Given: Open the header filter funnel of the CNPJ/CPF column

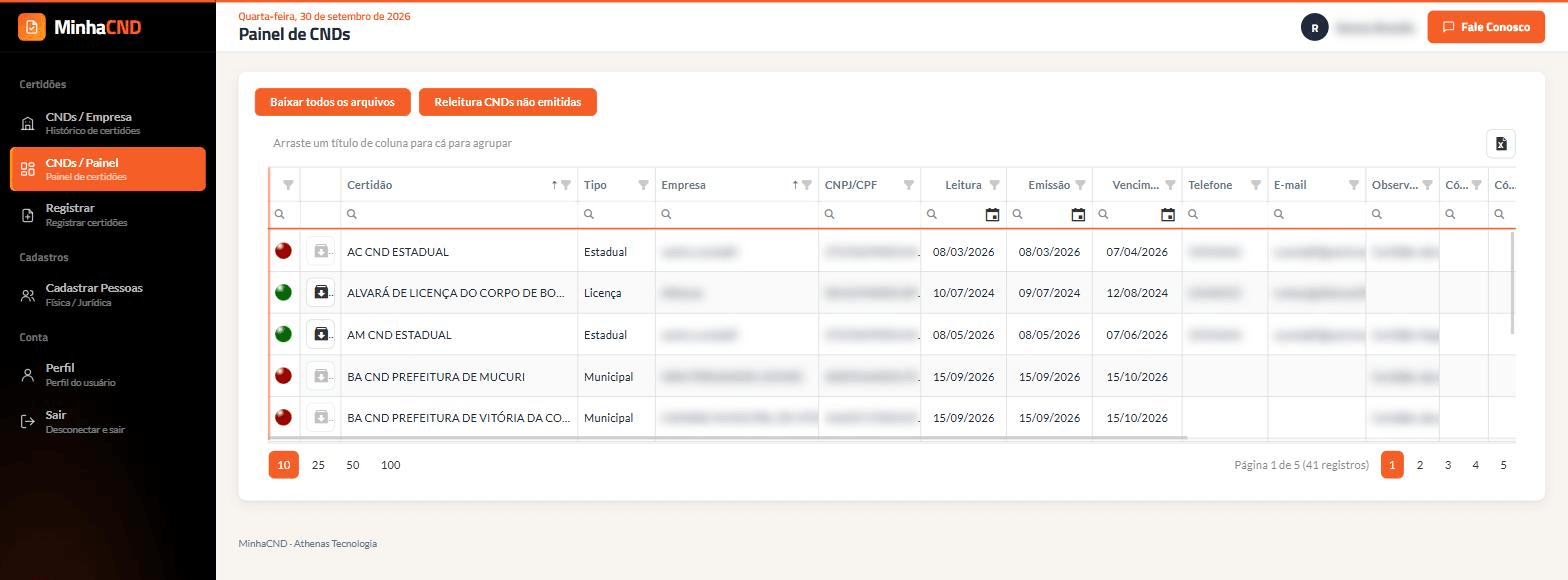Looking at the screenshot, I should (909, 185).
